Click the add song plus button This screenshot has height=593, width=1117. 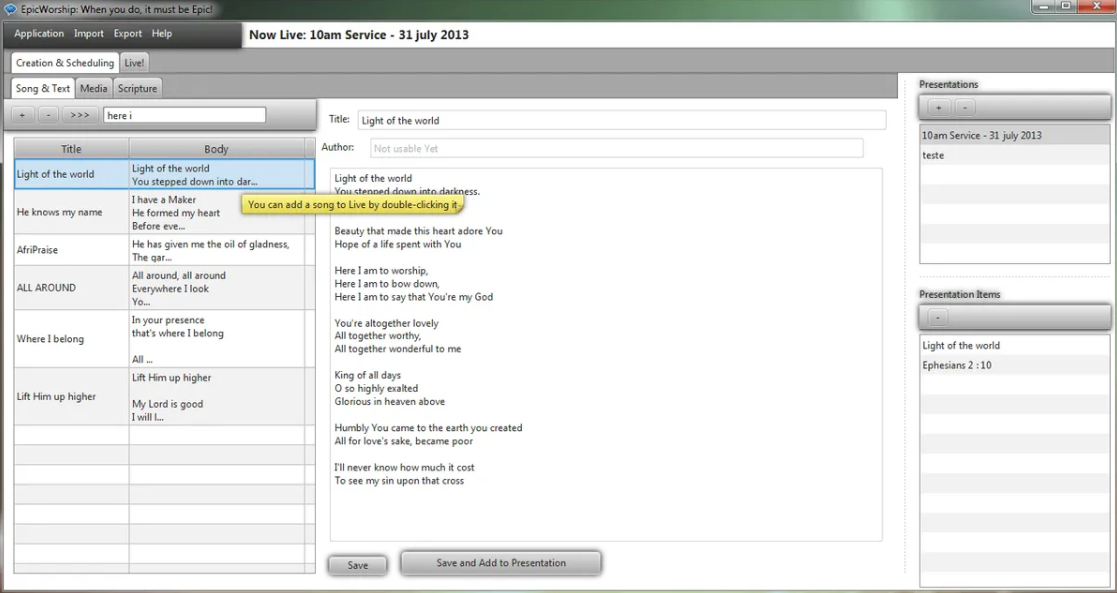22,115
